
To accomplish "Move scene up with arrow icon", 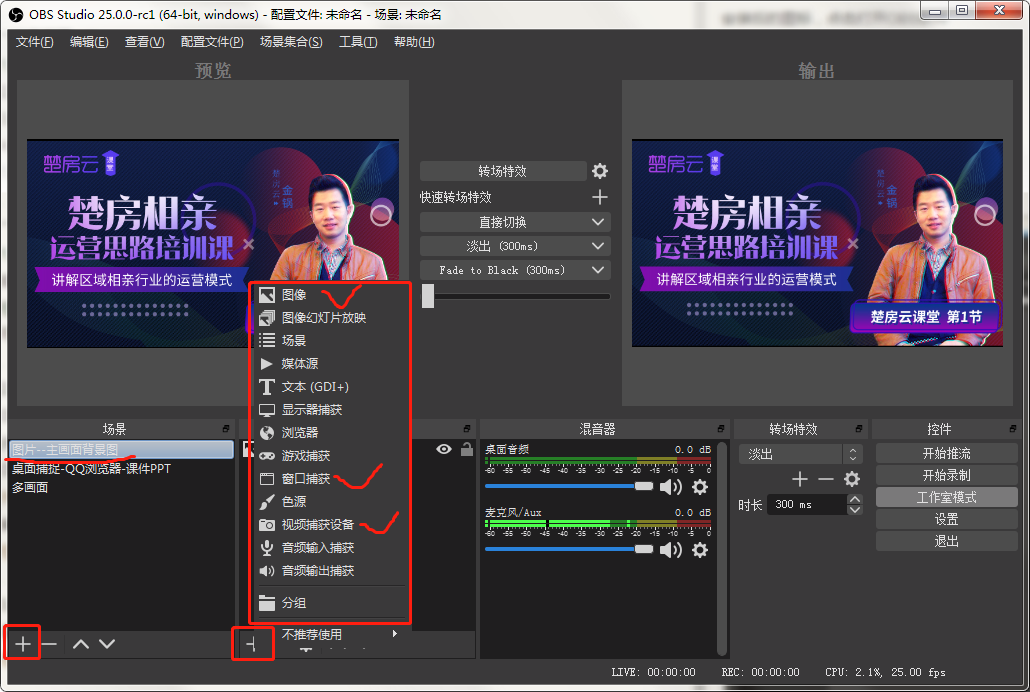I will tap(81, 644).
